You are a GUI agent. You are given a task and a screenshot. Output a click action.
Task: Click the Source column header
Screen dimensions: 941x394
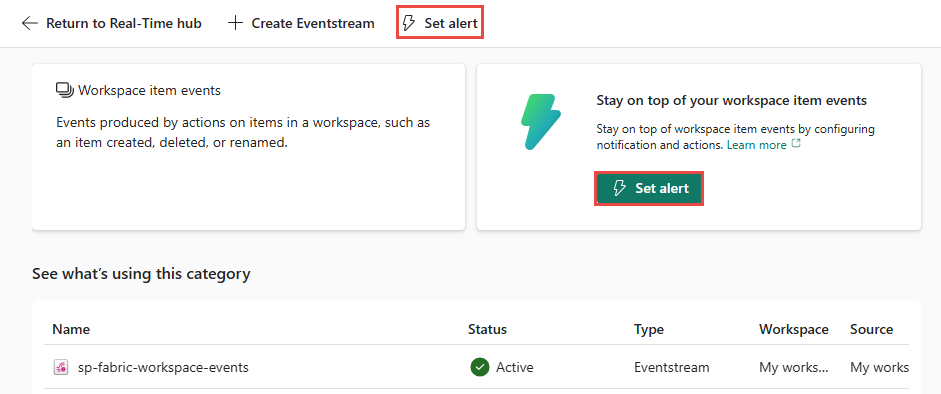coord(871,329)
